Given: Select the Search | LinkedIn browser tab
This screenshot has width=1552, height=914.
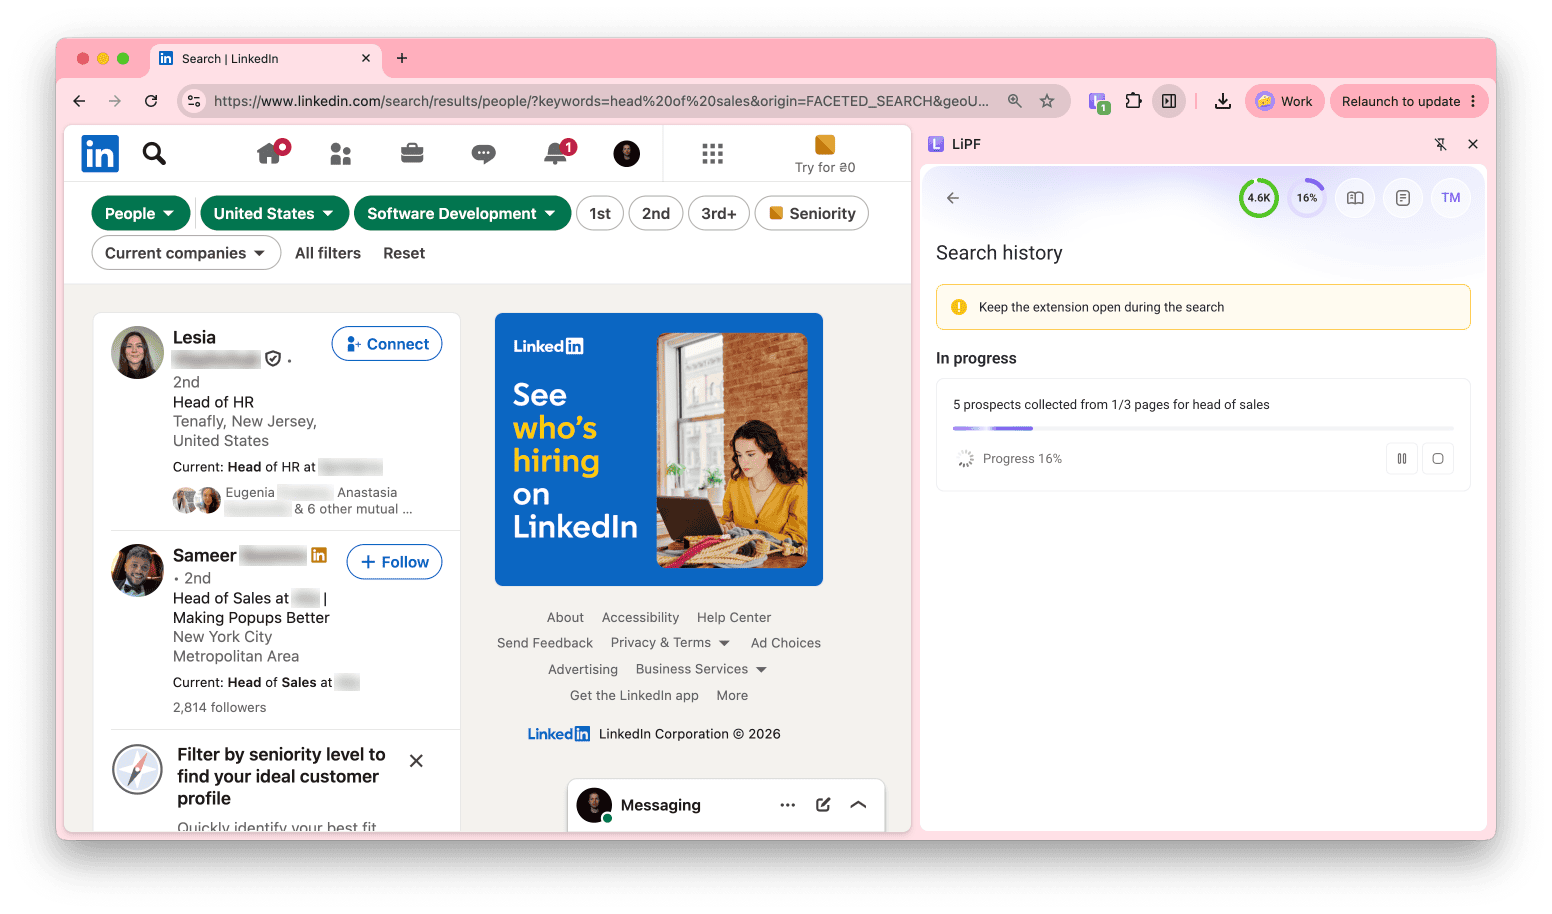Looking at the screenshot, I should (x=265, y=59).
